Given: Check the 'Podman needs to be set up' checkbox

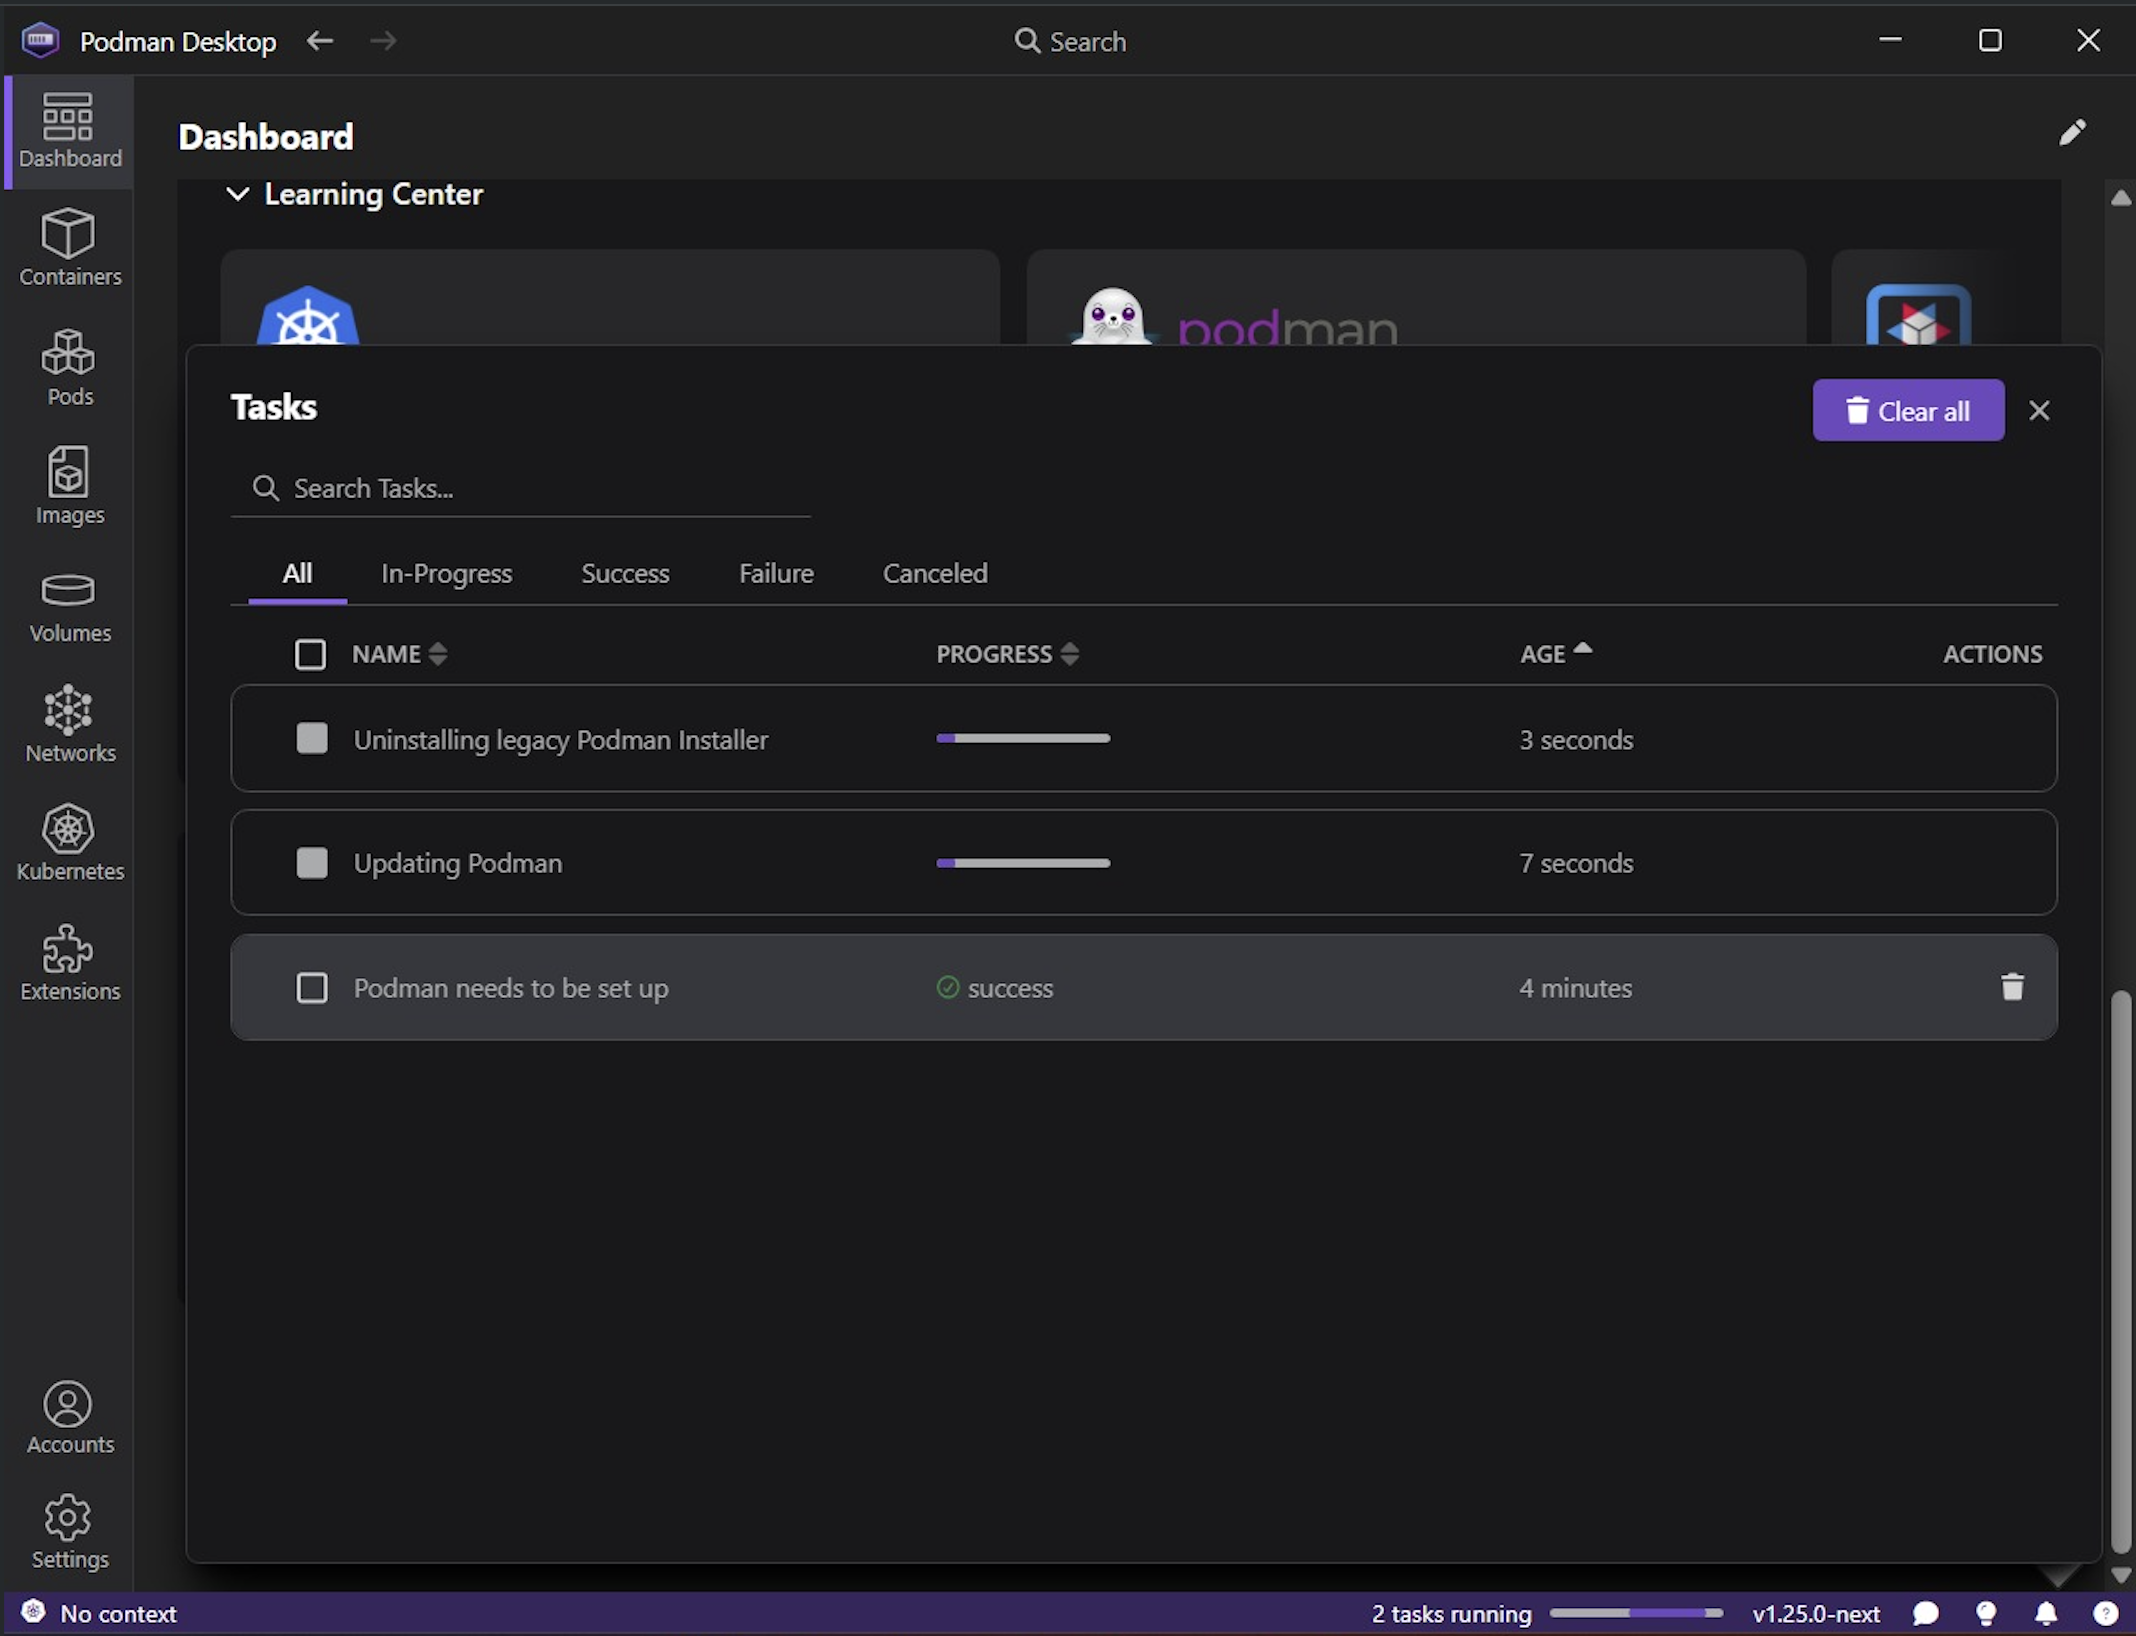Looking at the screenshot, I should pos(312,987).
